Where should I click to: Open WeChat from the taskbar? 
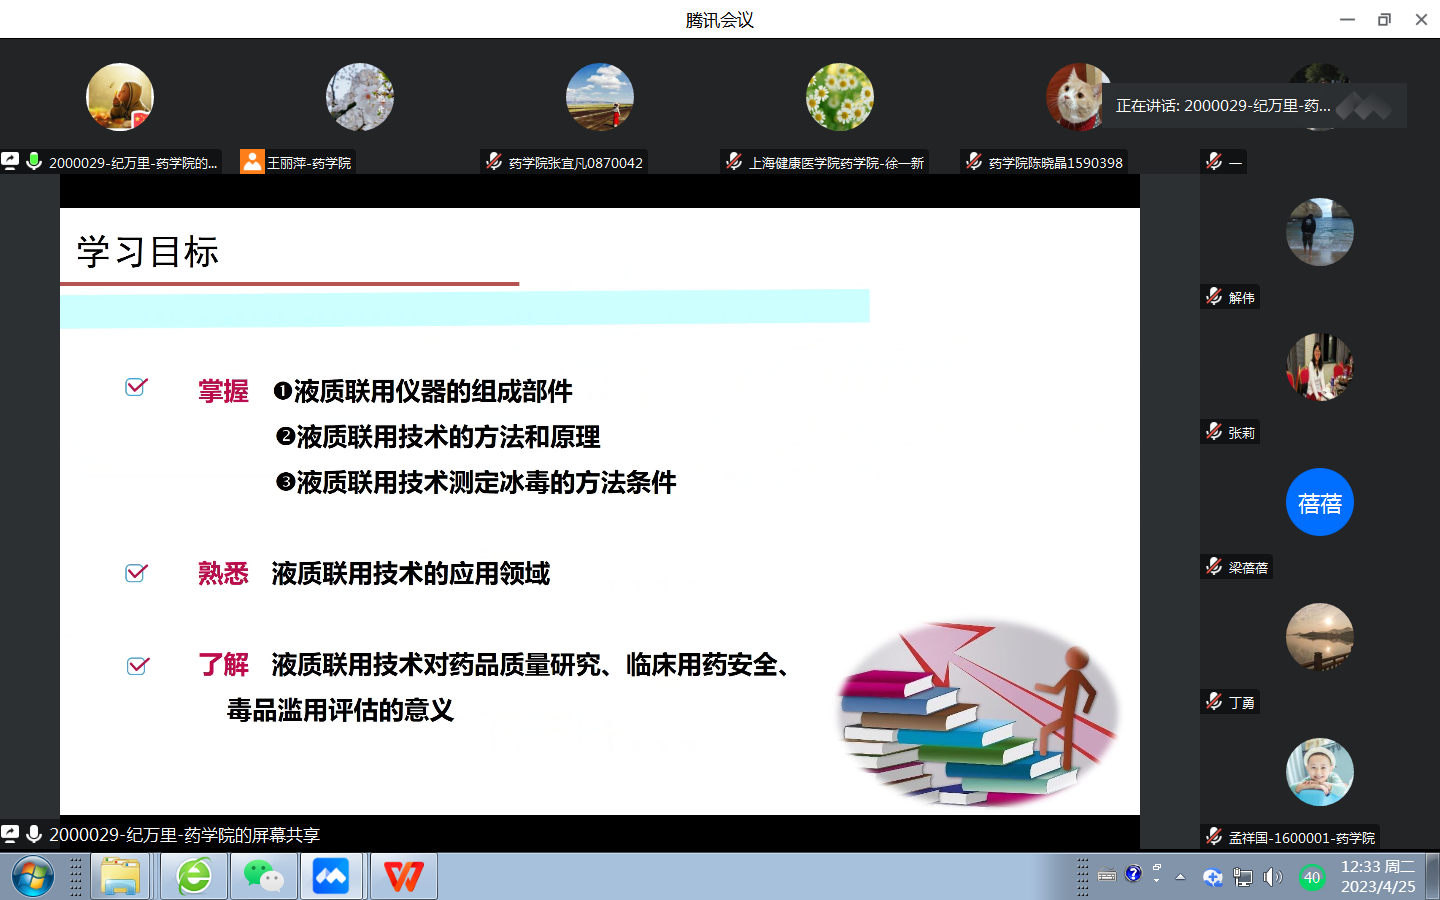tap(263, 877)
